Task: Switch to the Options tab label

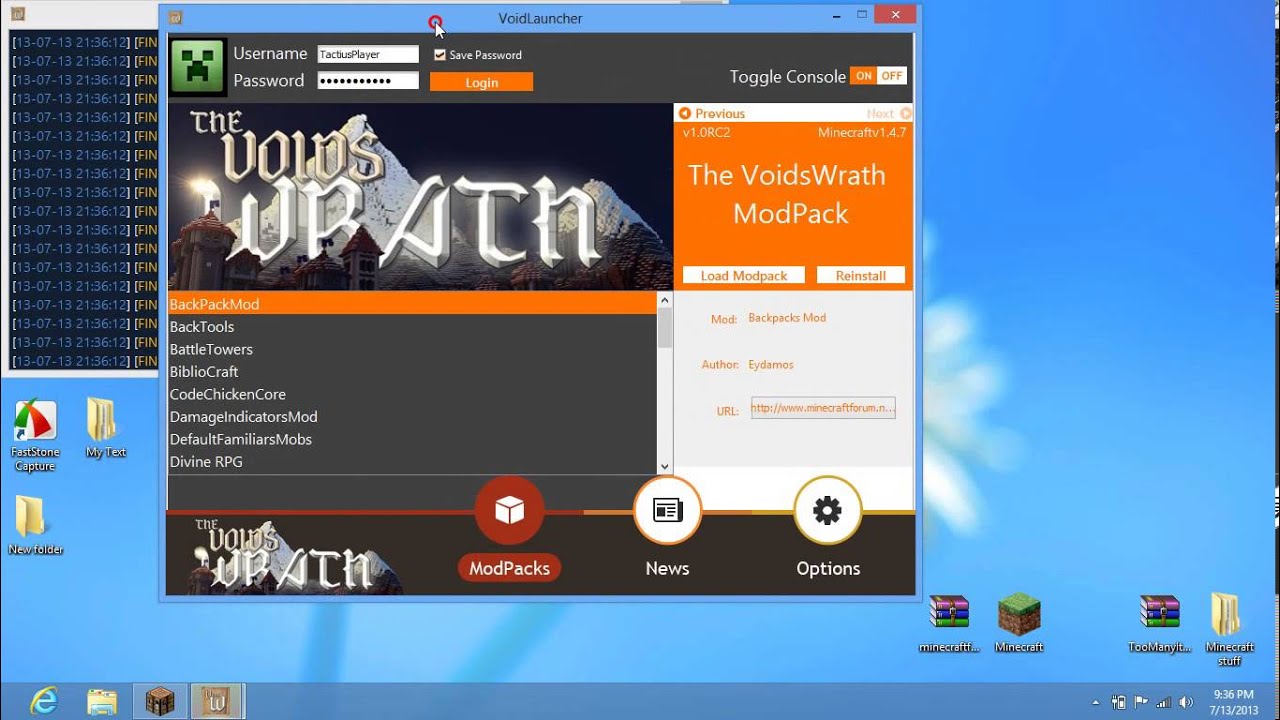Action: (828, 568)
